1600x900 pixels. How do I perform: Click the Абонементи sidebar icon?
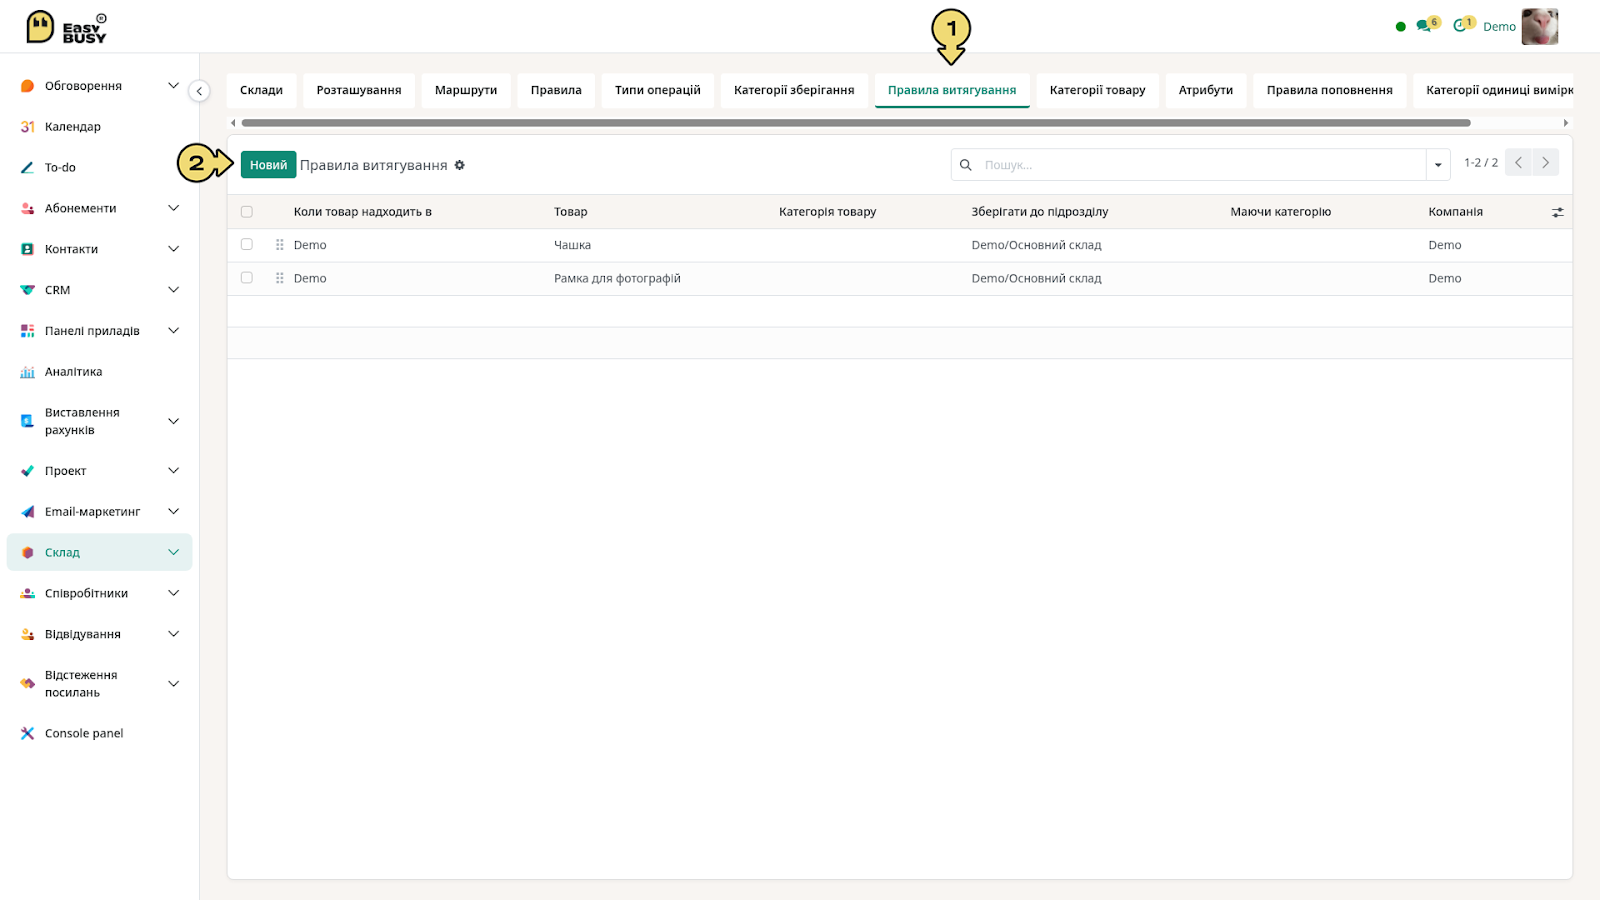point(28,208)
